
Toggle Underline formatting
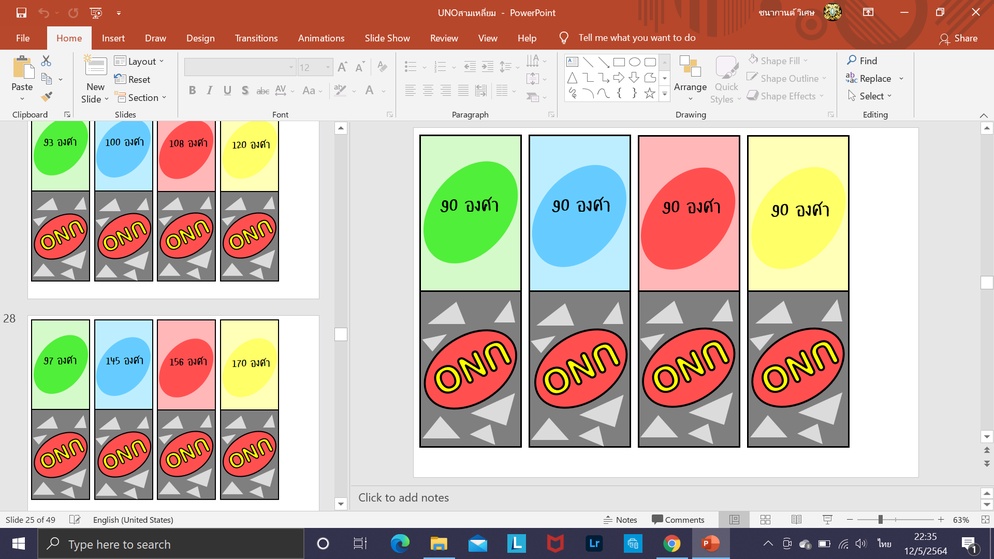[227, 91]
